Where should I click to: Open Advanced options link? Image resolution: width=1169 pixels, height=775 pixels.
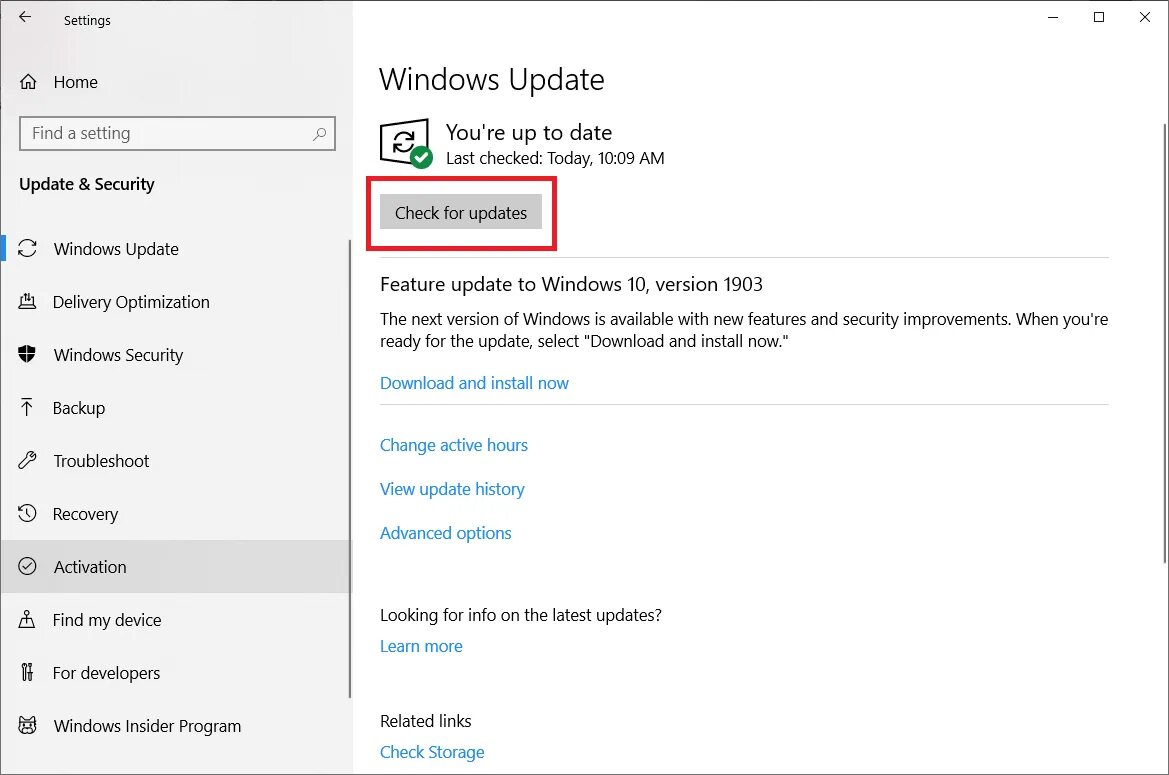coord(446,533)
